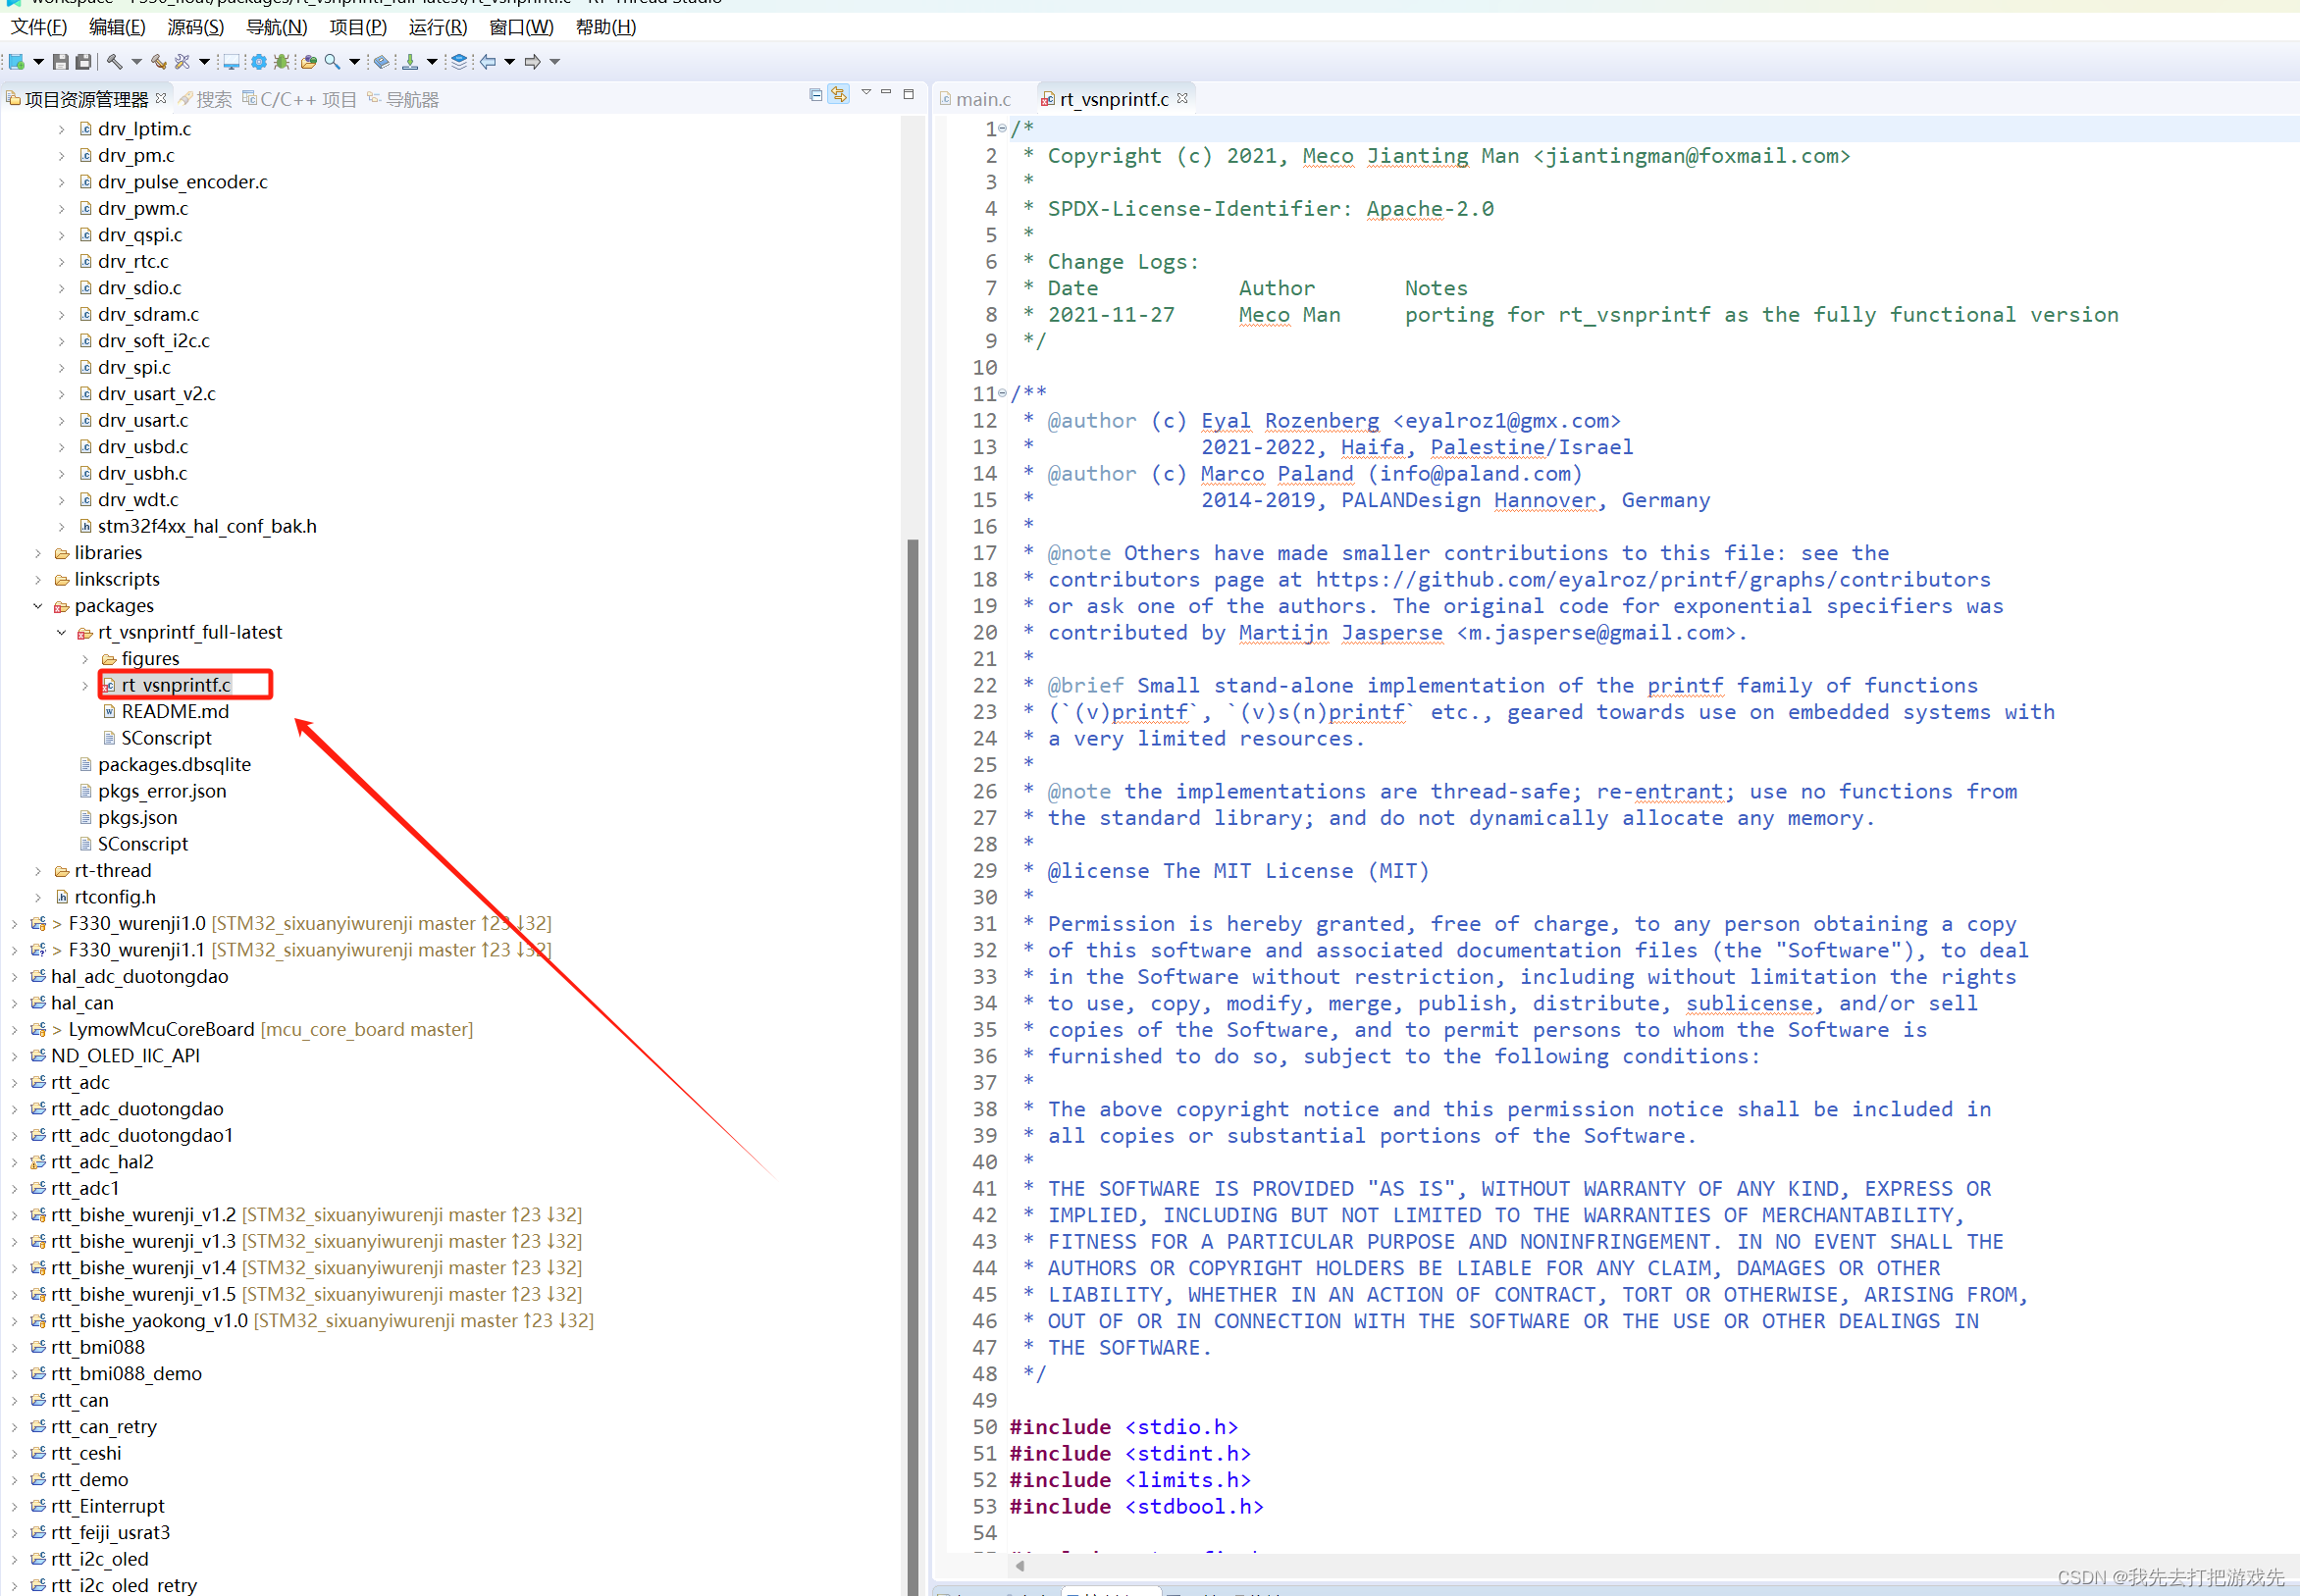Screen dimensions: 2300x1596
Task: Click the back navigation arrow icon
Action: pyautogui.click(x=488, y=62)
